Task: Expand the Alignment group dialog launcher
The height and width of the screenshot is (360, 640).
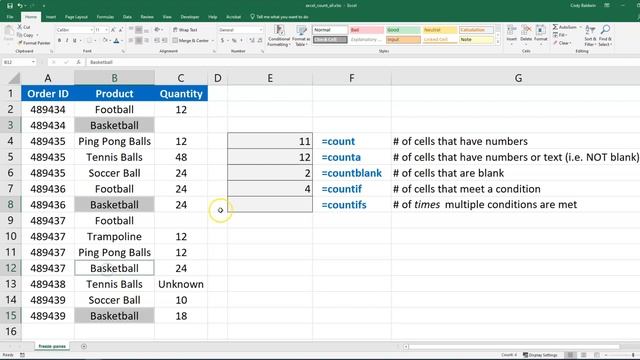Action: 213,51
